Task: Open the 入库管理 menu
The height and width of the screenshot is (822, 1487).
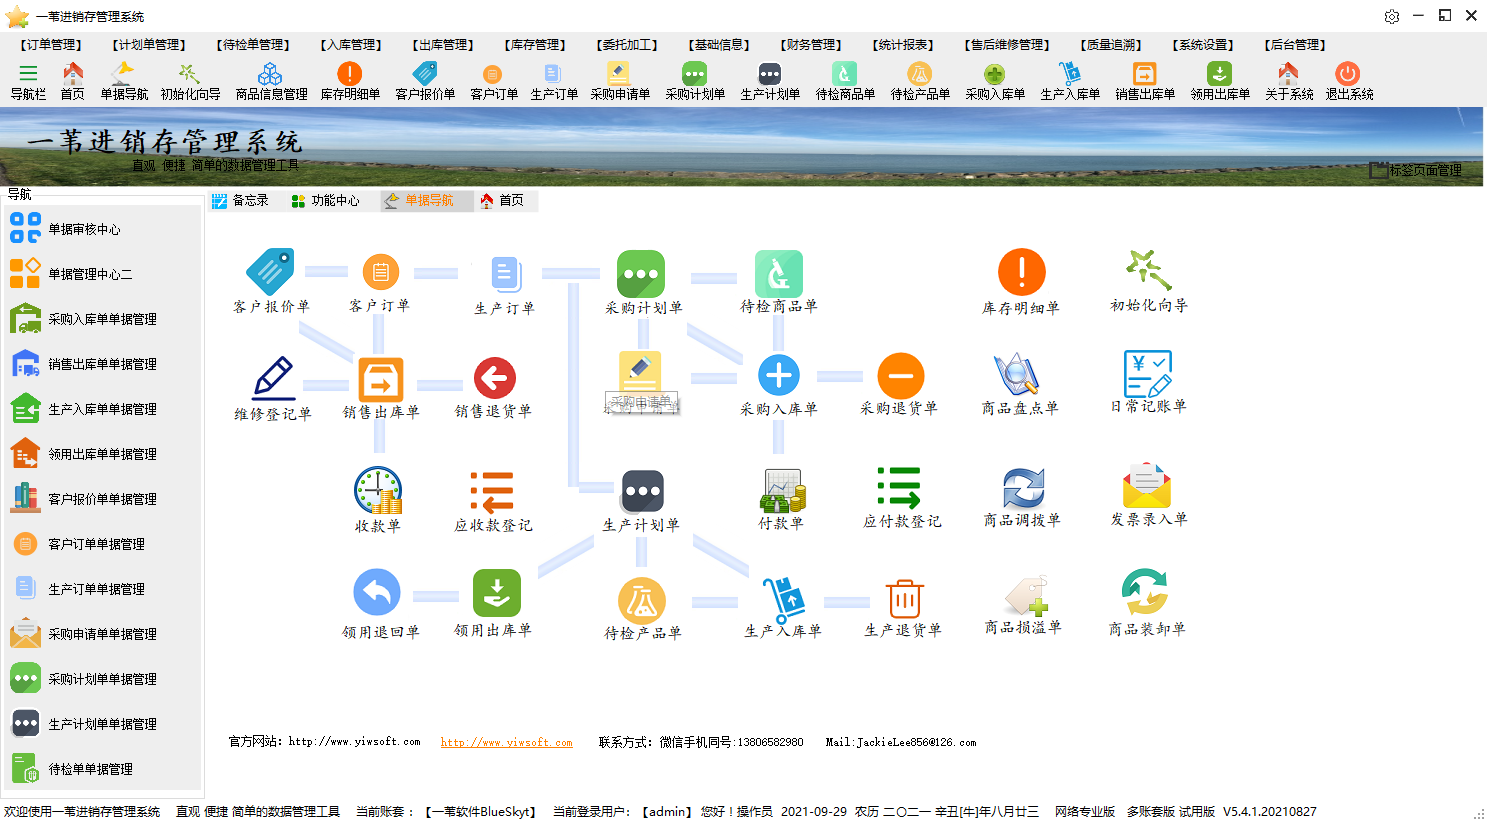Action: click(x=351, y=45)
